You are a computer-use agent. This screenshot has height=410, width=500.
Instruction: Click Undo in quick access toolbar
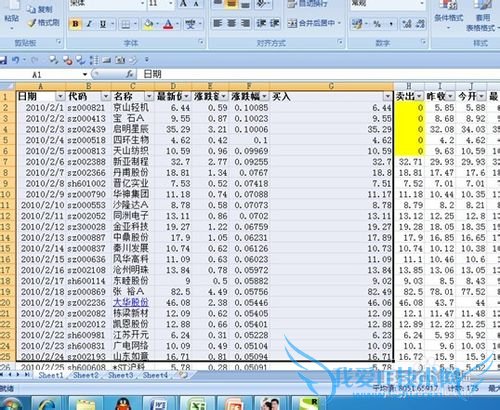[x=15, y=60]
